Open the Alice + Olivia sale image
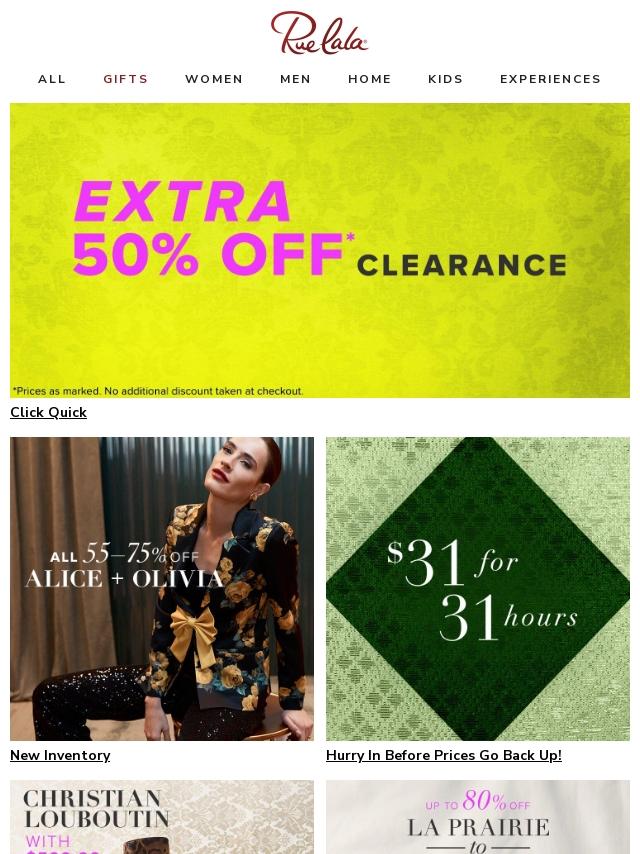Image resolution: width=640 pixels, height=854 pixels. coord(162,589)
